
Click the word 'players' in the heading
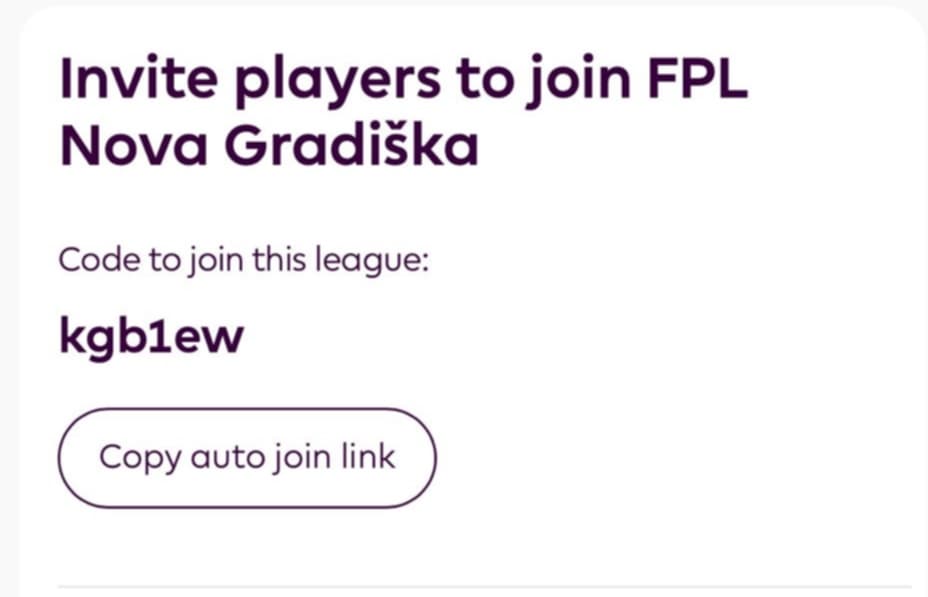tap(337, 81)
